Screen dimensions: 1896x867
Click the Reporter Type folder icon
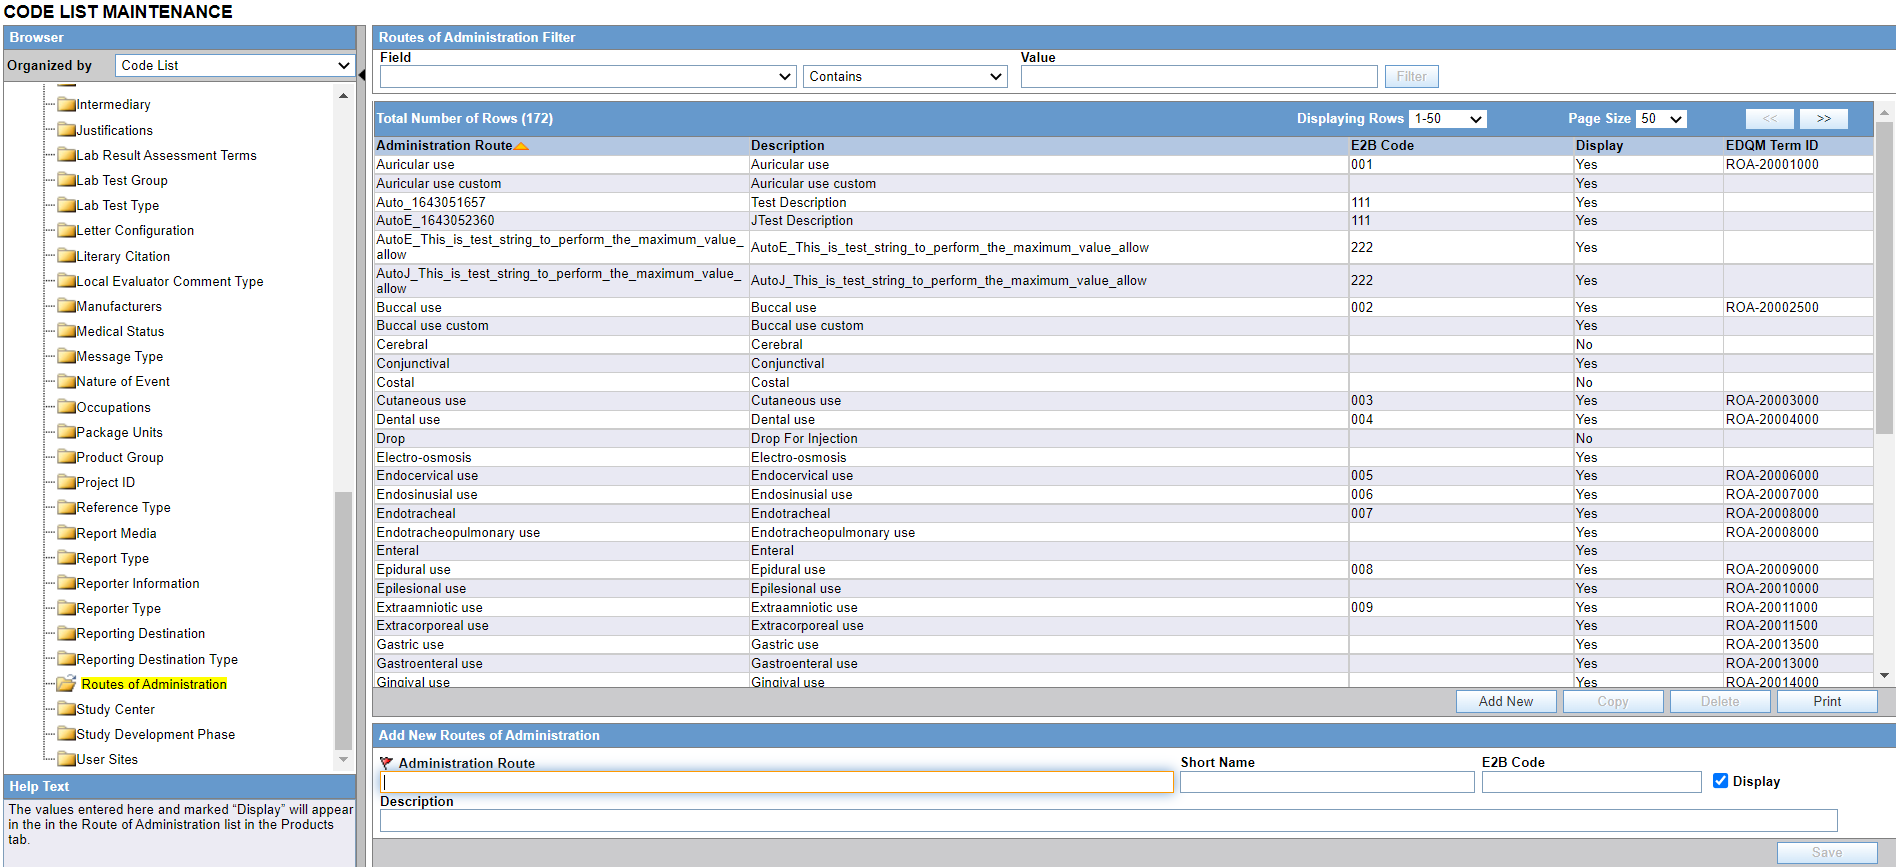(67, 608)
